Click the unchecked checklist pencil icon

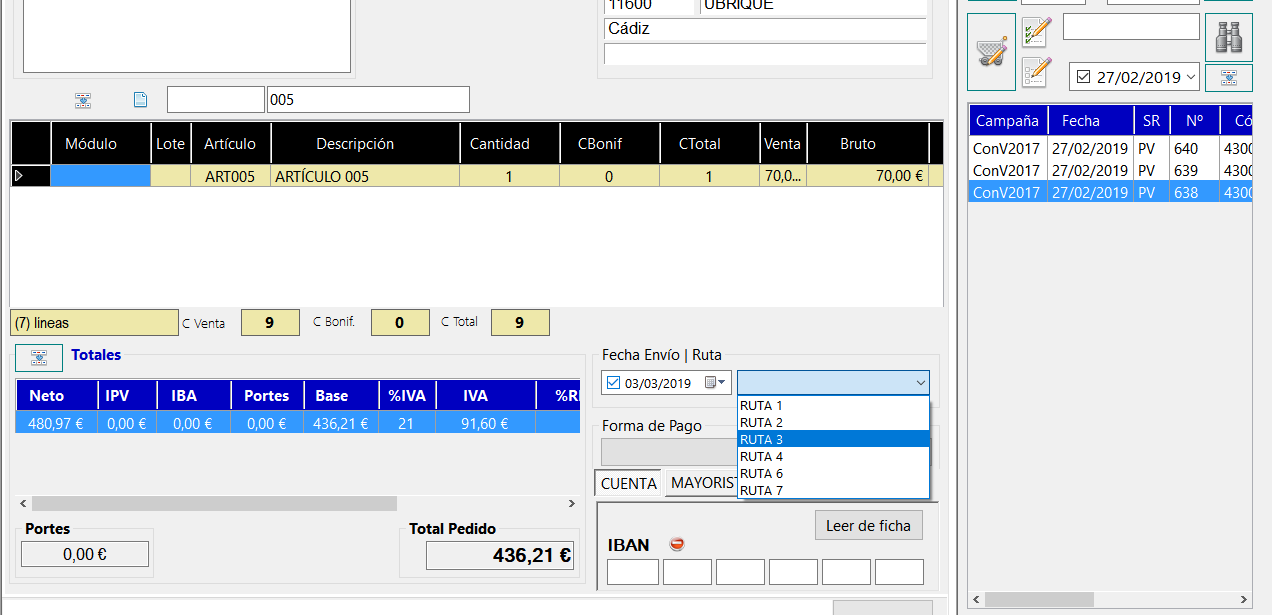1036,72
